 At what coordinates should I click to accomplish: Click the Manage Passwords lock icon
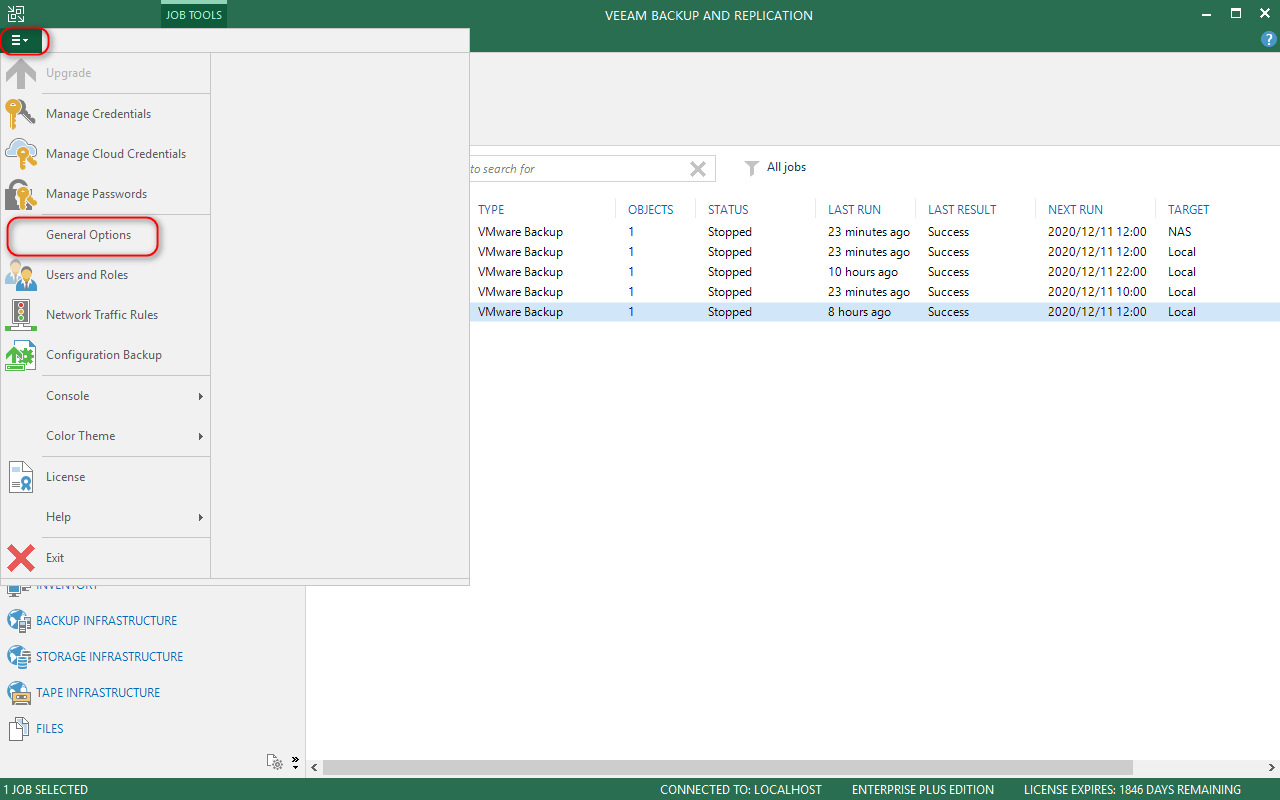[x=21, y=194]
